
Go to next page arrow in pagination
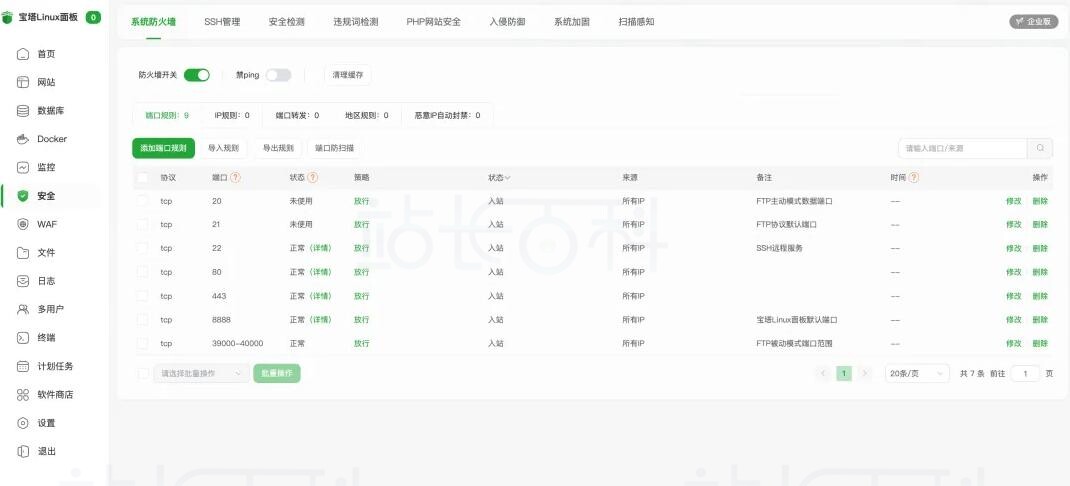click(865, 373)
